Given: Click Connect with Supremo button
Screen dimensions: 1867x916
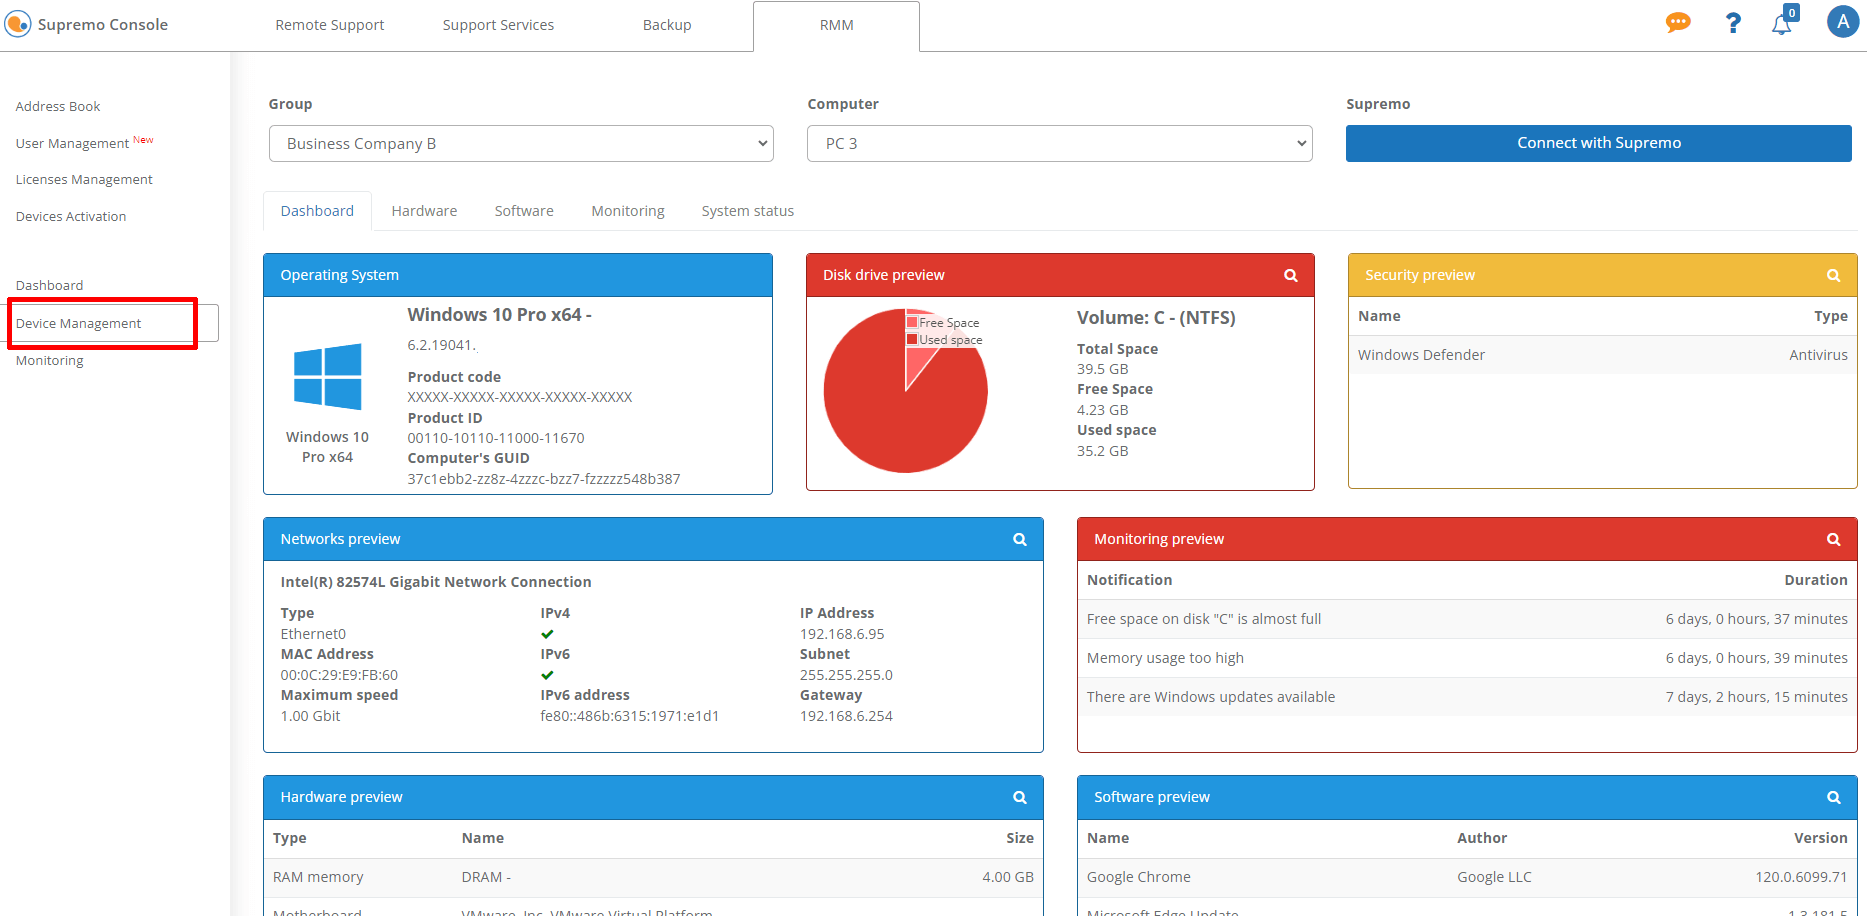Looking at the screenshot, I should click(x=1598, y=143).
